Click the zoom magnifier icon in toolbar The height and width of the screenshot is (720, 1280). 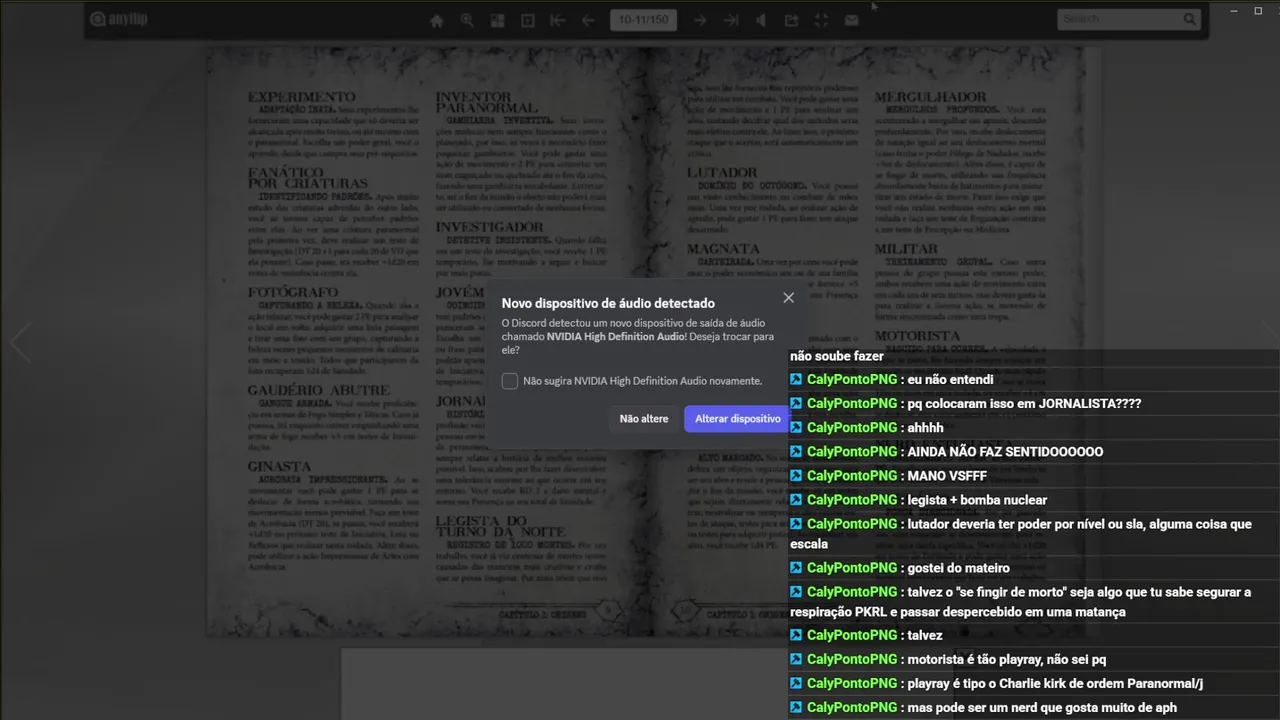pyautogui.click(x=467, y=20)
